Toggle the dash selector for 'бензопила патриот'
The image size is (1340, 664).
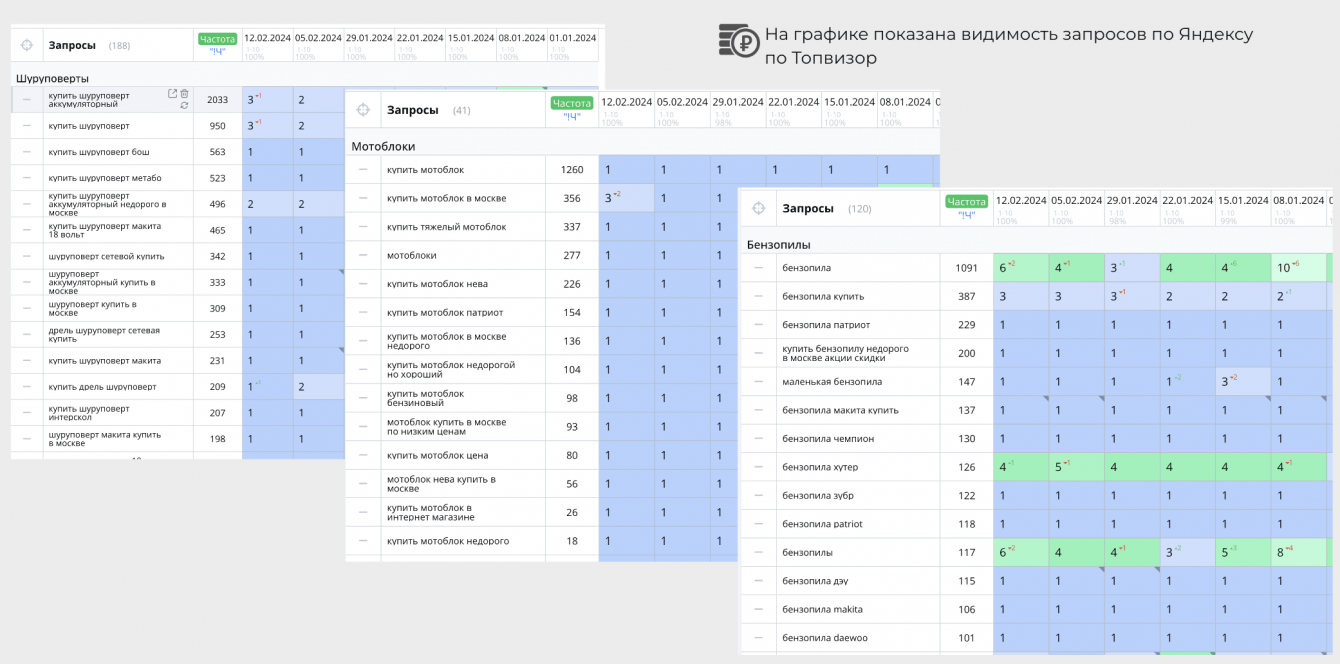point(758,325)
